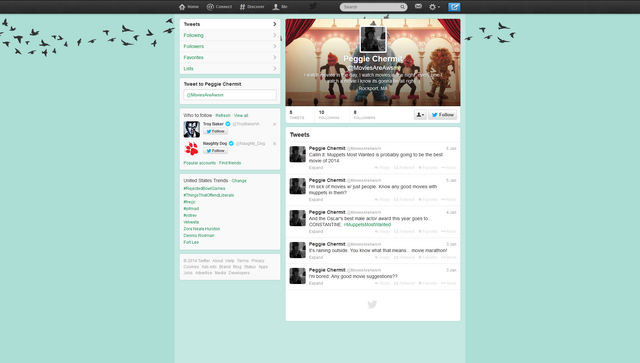Open the Connect tab

[219, 7]
